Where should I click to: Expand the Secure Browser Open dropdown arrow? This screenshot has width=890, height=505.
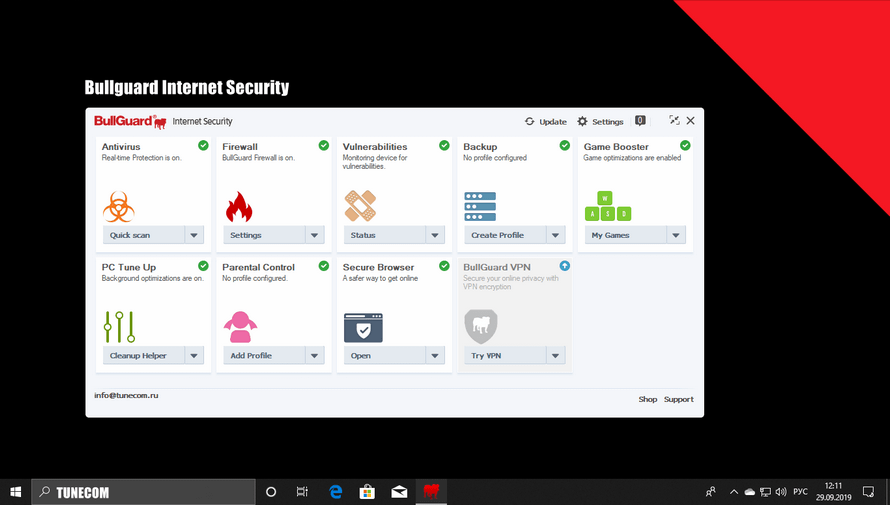point(435,355)
